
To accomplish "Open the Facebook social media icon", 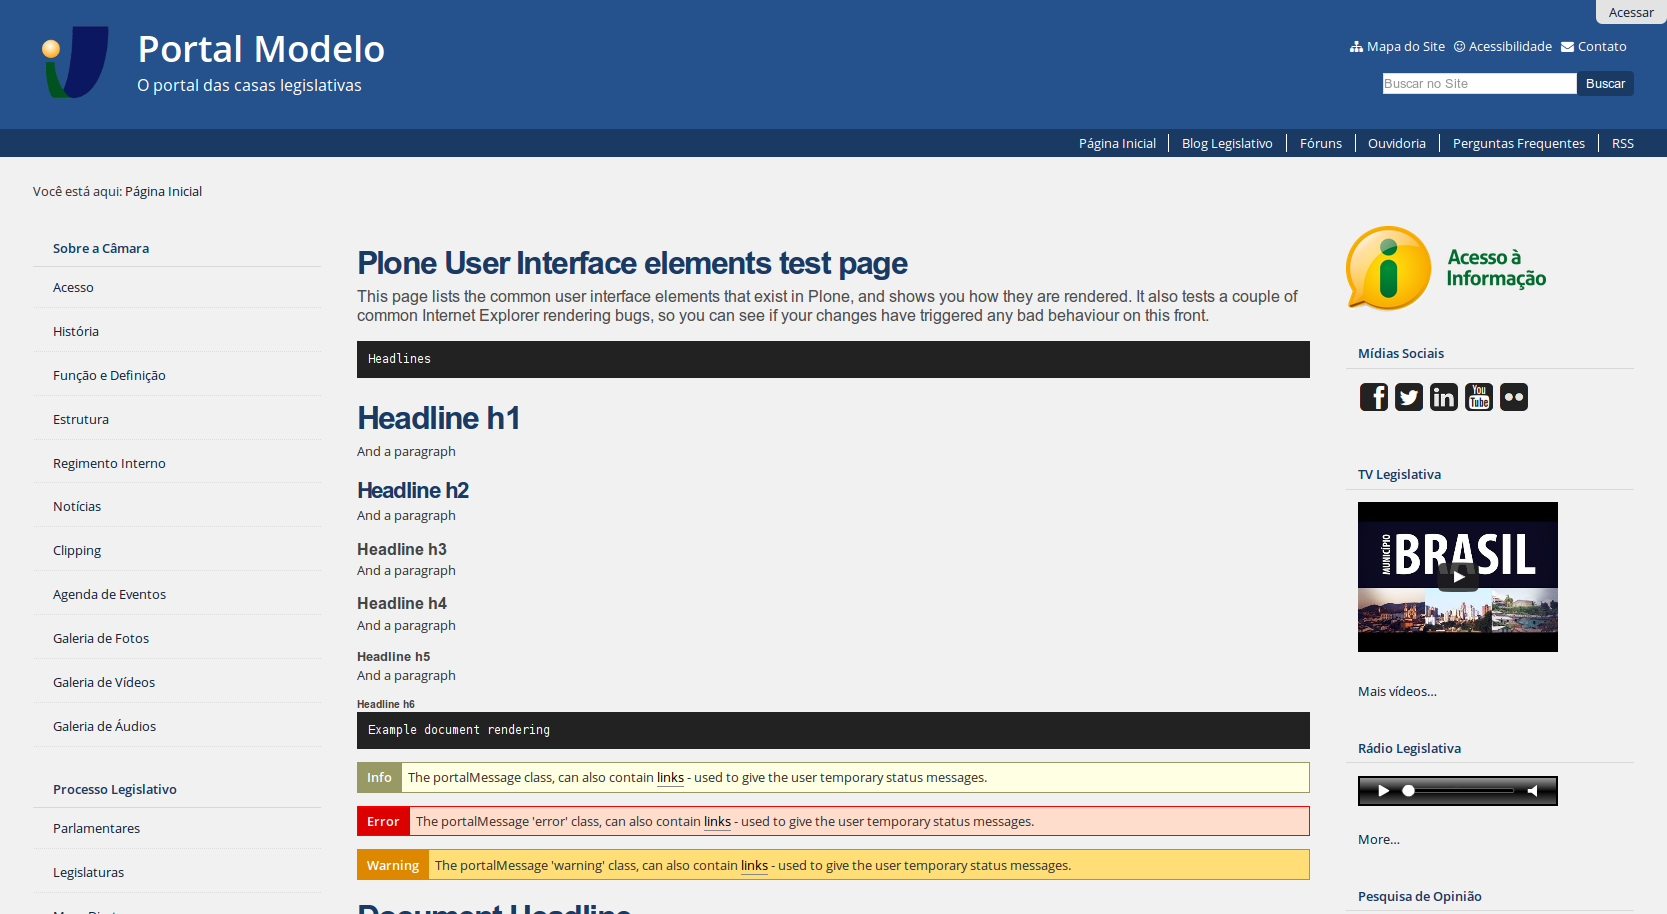I will coord(1374,397).
